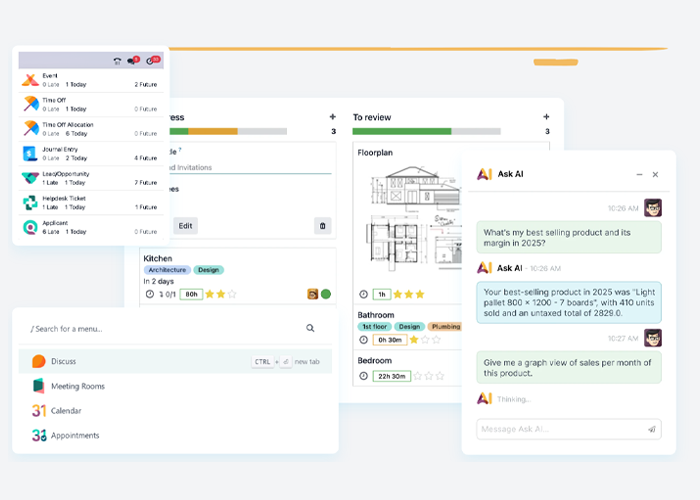
Task: Click the clock icon on Kitchen card
Action: click(x=150, y=294)
